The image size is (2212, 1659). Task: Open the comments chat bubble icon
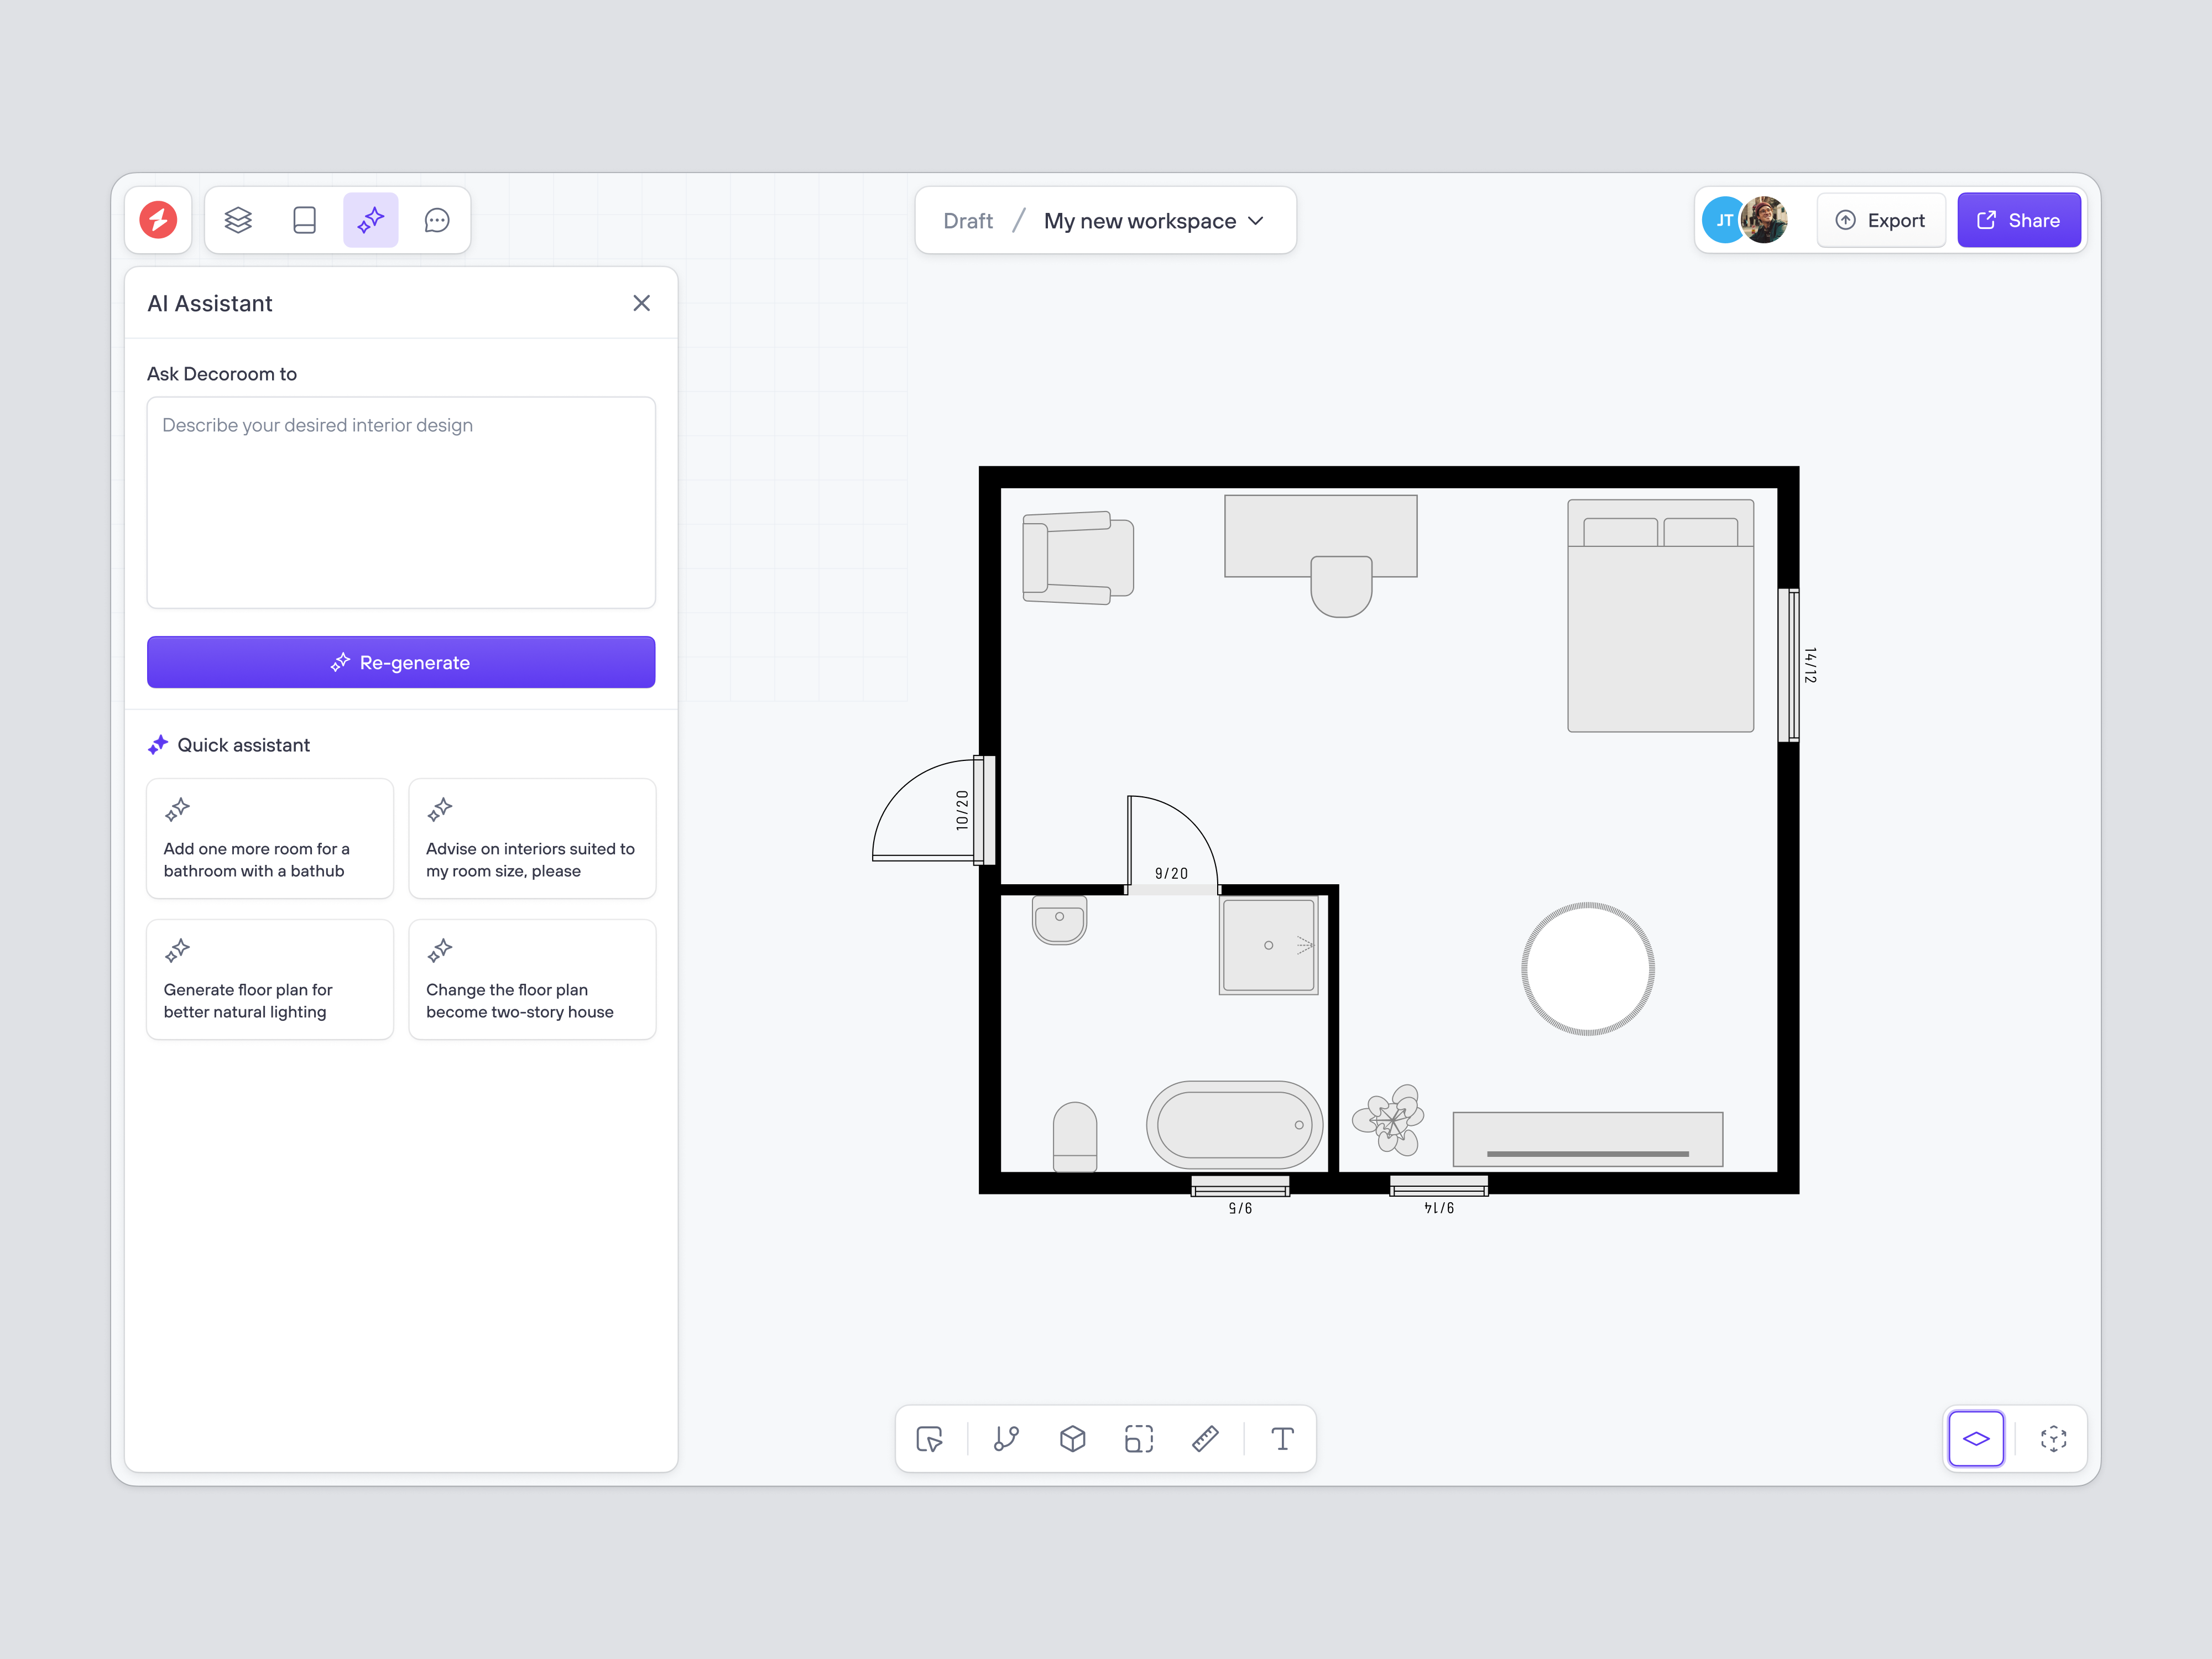coord(437,220)
